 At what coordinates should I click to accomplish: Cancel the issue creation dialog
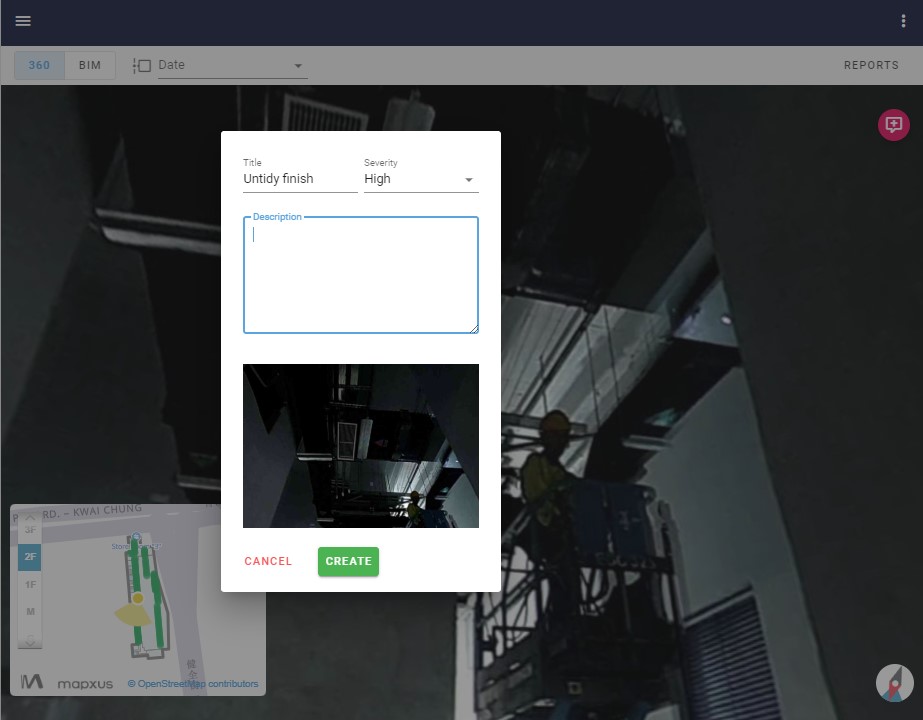[268, 561]
